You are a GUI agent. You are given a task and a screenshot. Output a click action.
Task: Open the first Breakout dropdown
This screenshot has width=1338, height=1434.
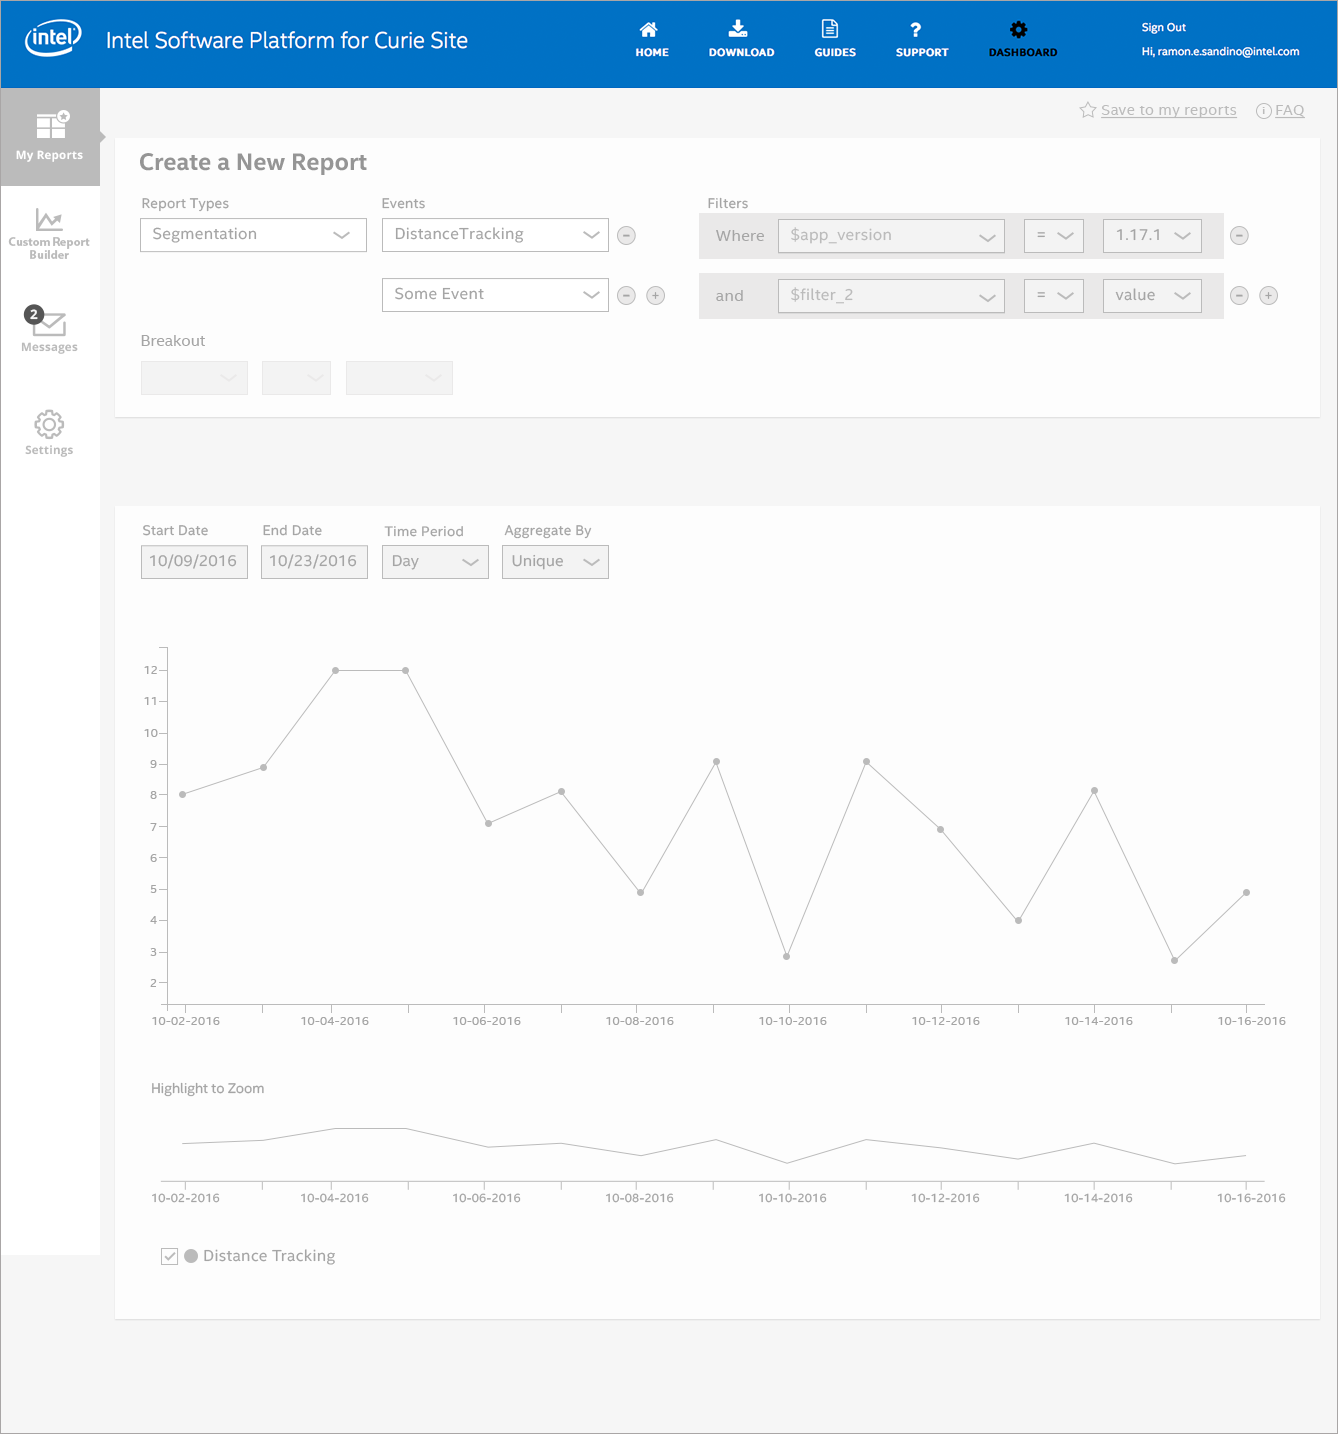pos(194,378)
